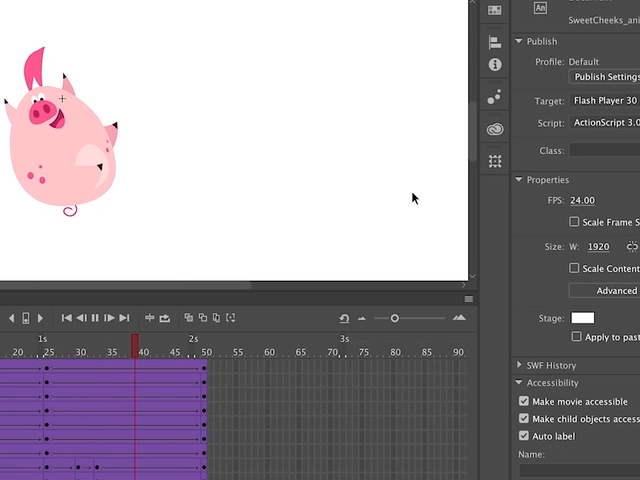Viewport: 640px width, 480px height.
Task: Open the Swatches panel icon
Action: (x=495, y=11)
